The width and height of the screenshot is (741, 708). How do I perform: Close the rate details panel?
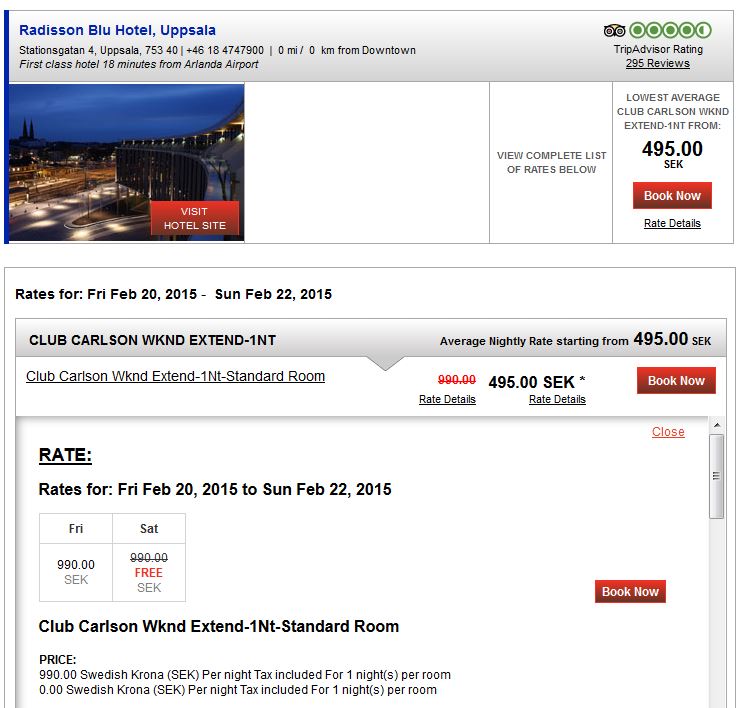coord(668,432)
